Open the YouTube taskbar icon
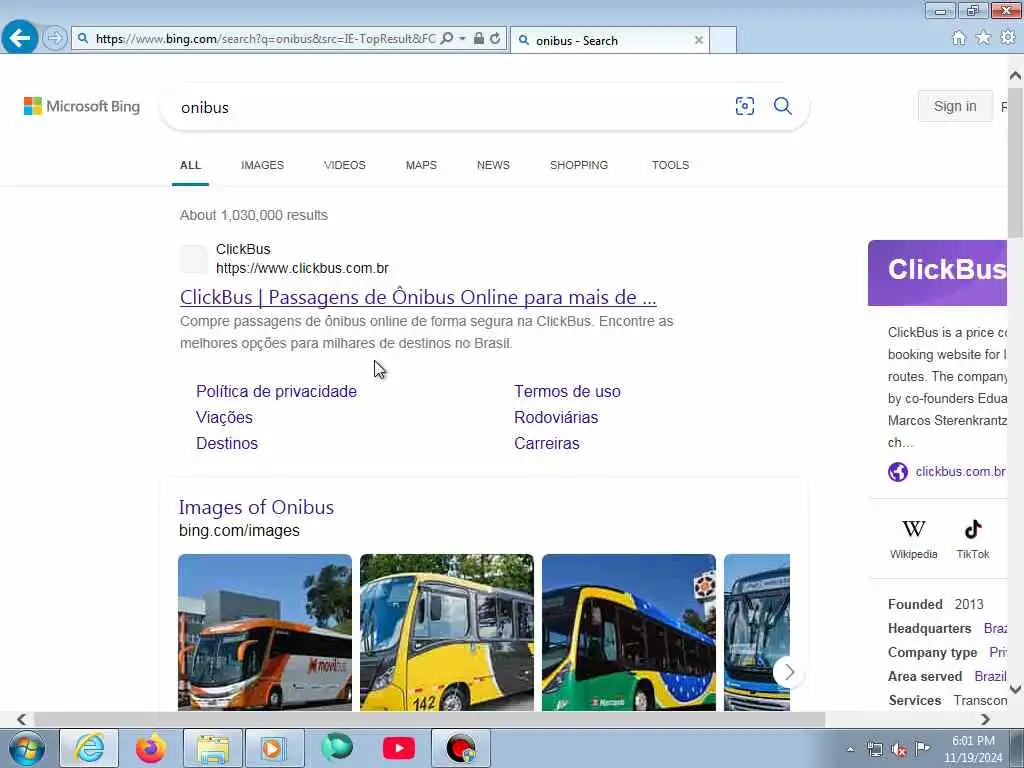 tap(398, 748)
